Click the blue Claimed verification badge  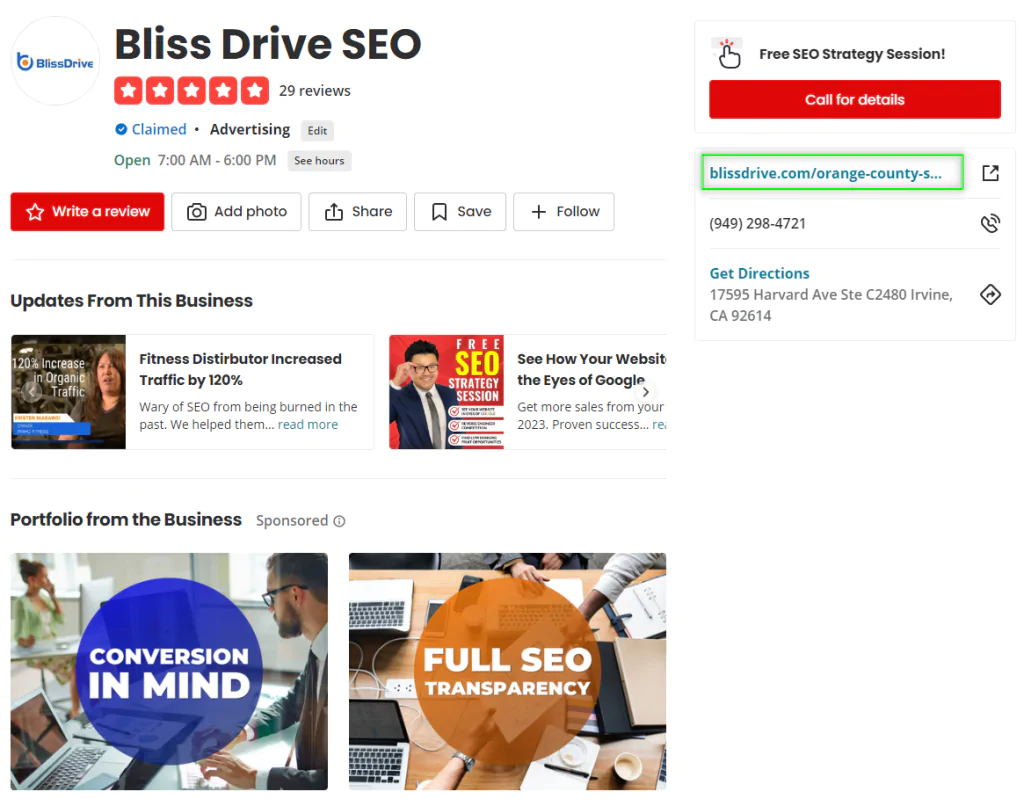pos(121,129)
